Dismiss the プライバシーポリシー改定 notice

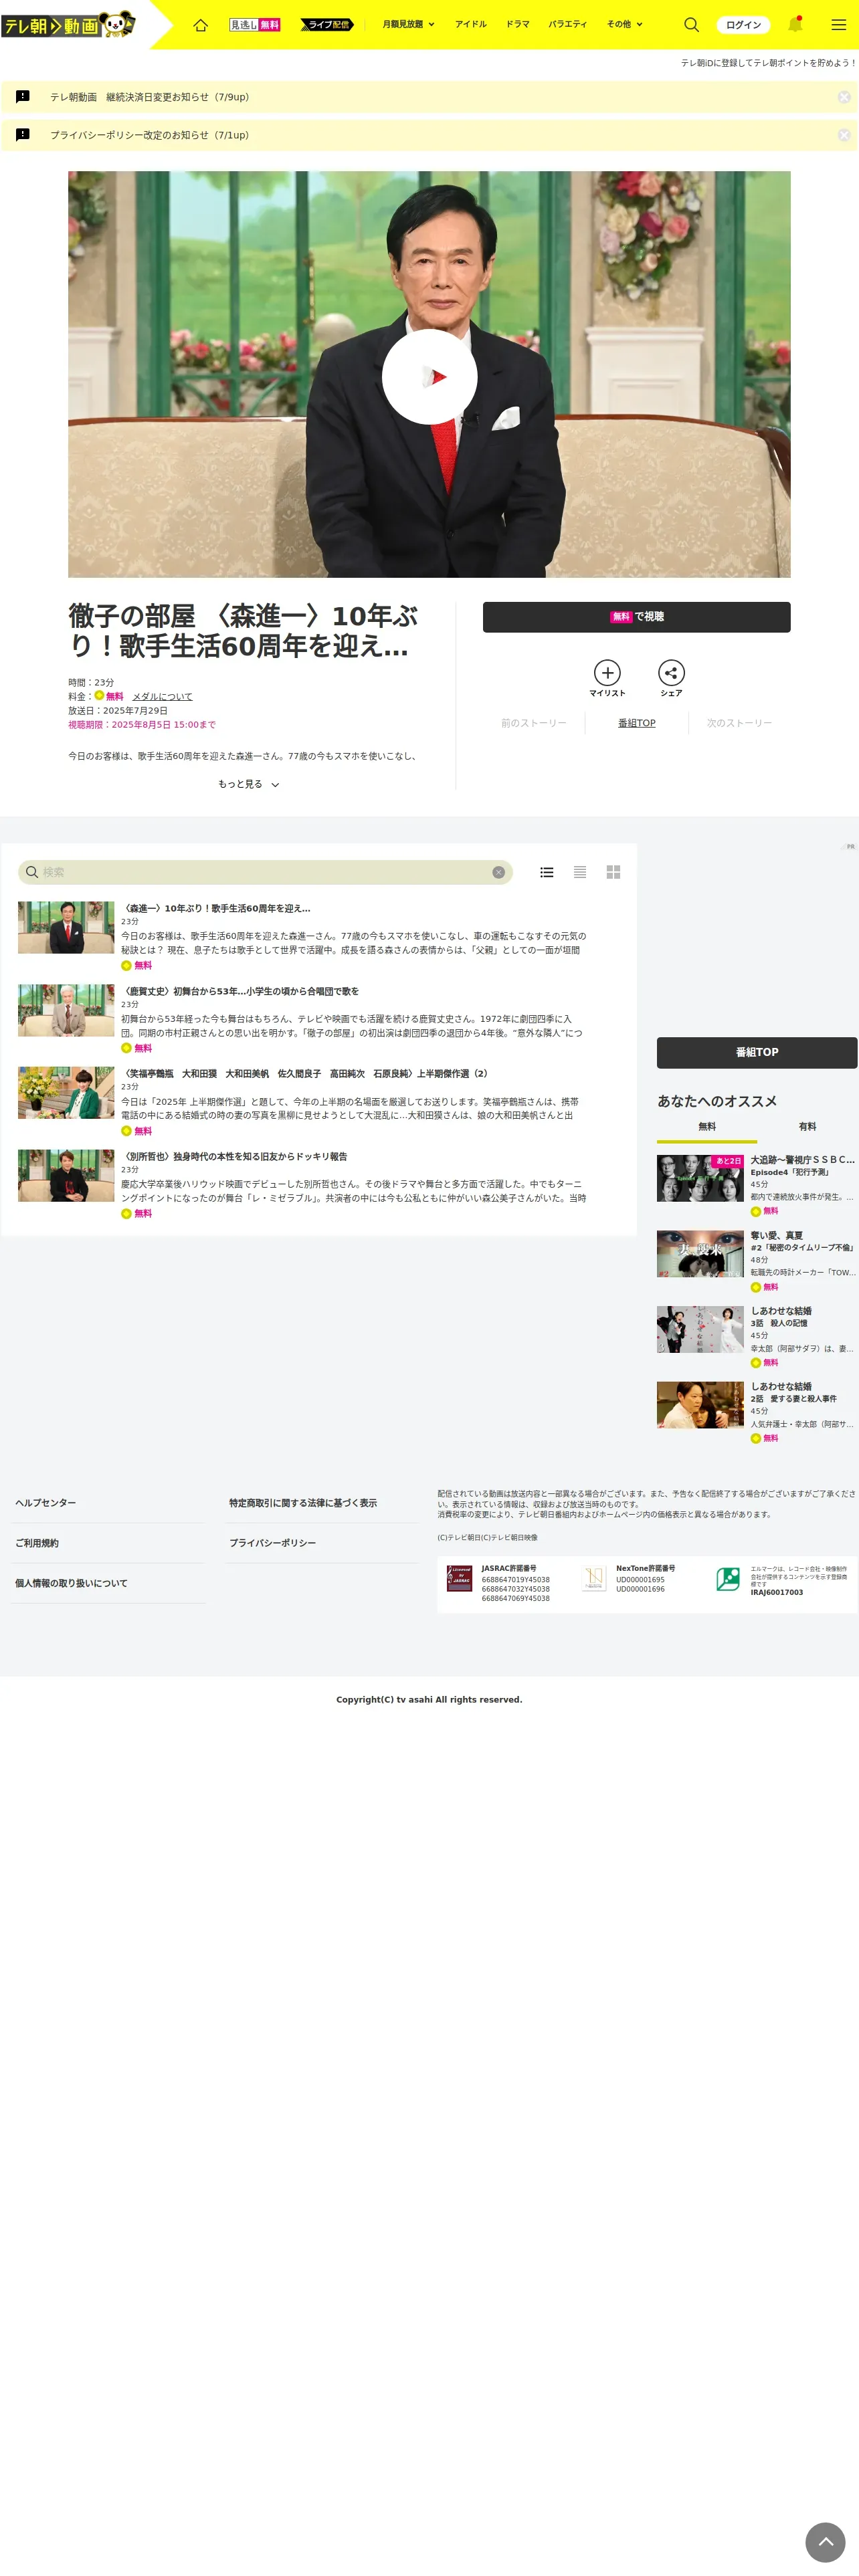(844, 135)
